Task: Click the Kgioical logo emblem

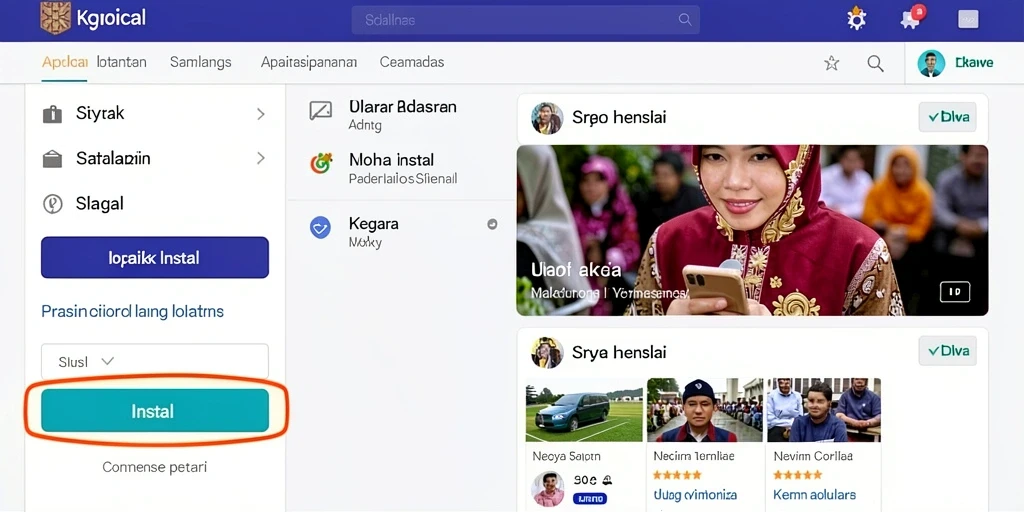Action: tap(55, 18)
